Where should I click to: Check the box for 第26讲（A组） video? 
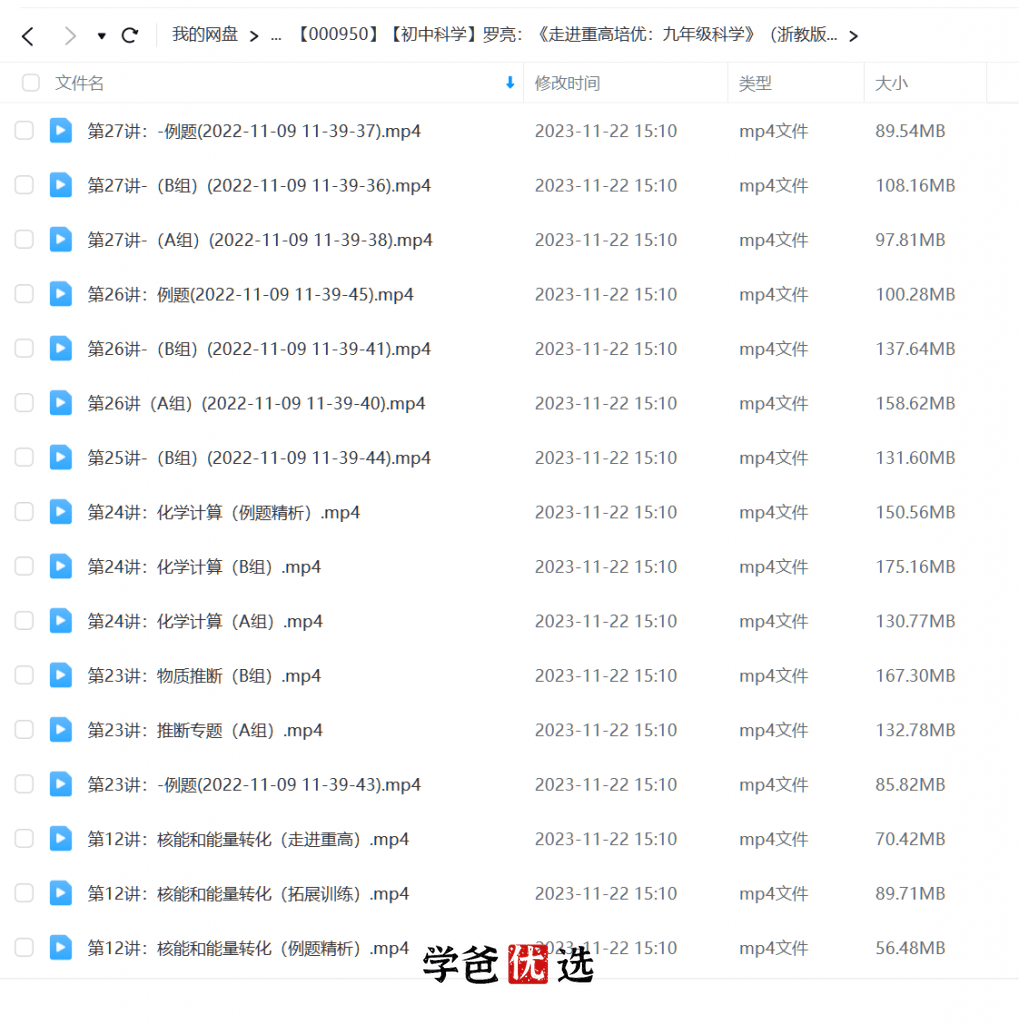[24, 403]
